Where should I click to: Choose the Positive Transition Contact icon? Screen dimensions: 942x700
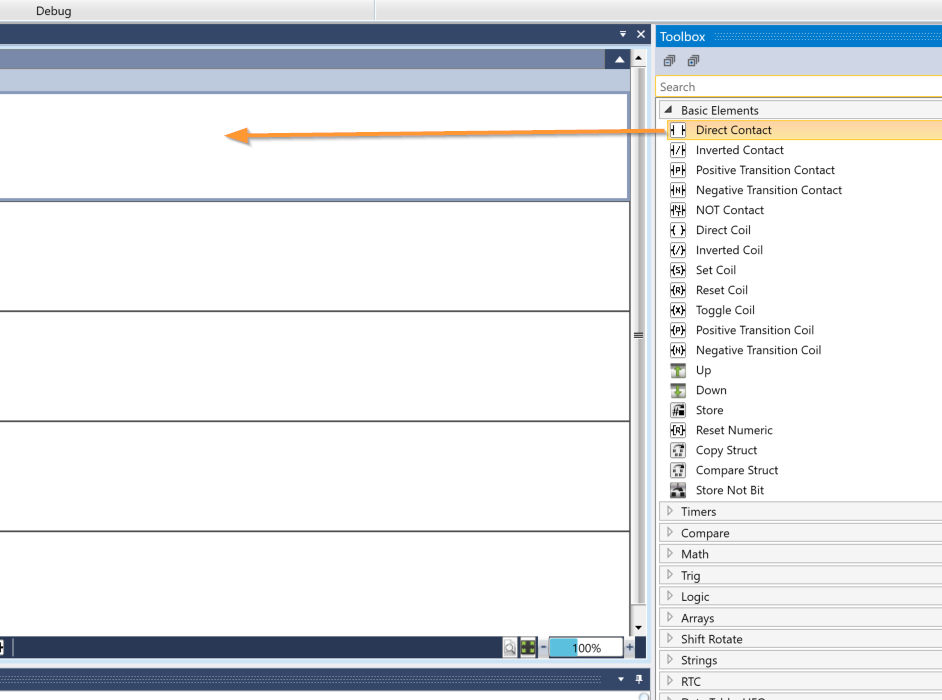tap(678, 170)
